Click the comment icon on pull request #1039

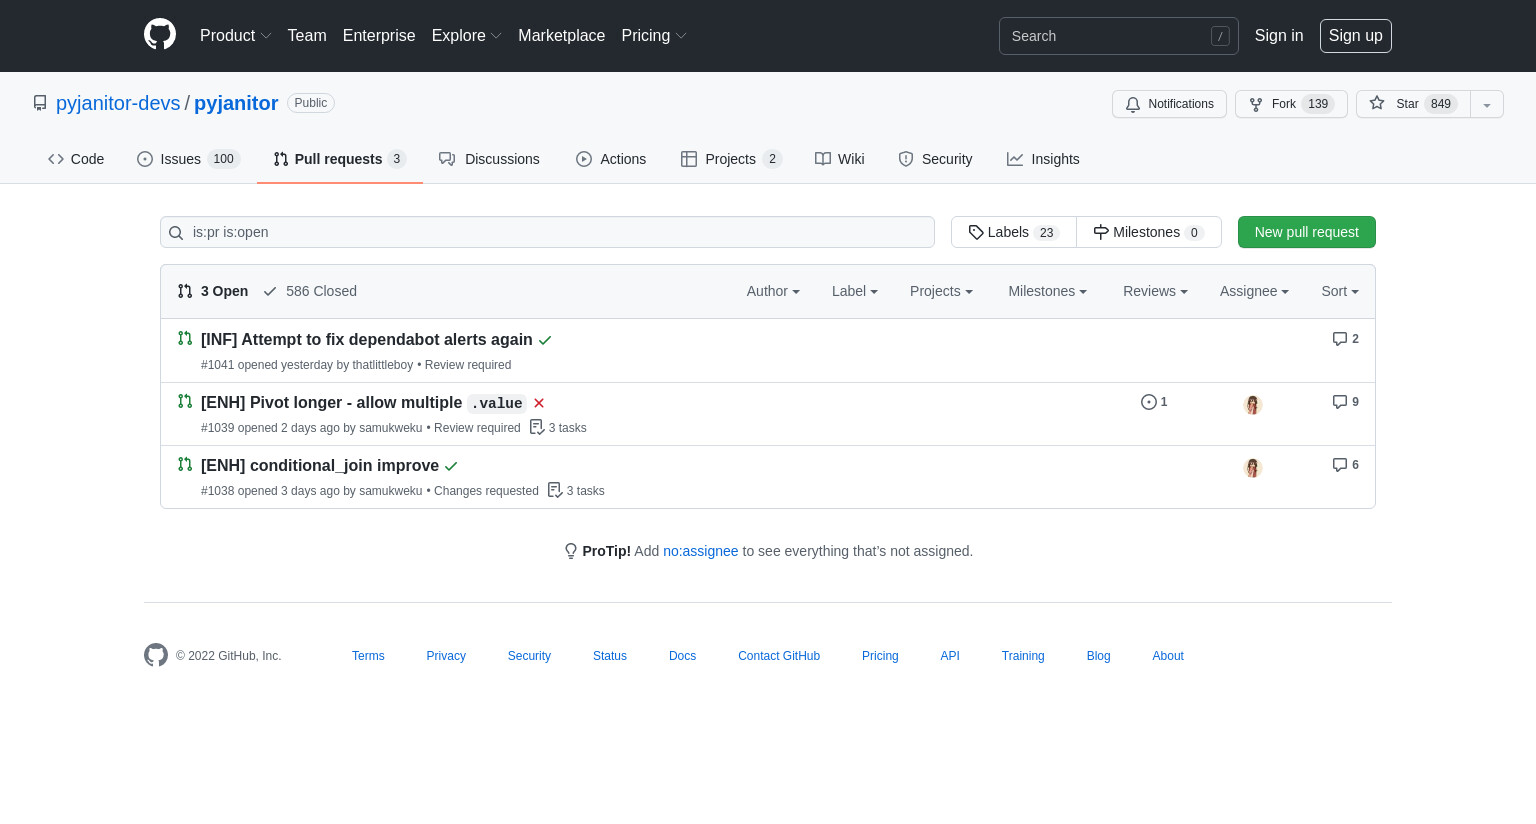pyautogui.click(x=1340, y=402)
